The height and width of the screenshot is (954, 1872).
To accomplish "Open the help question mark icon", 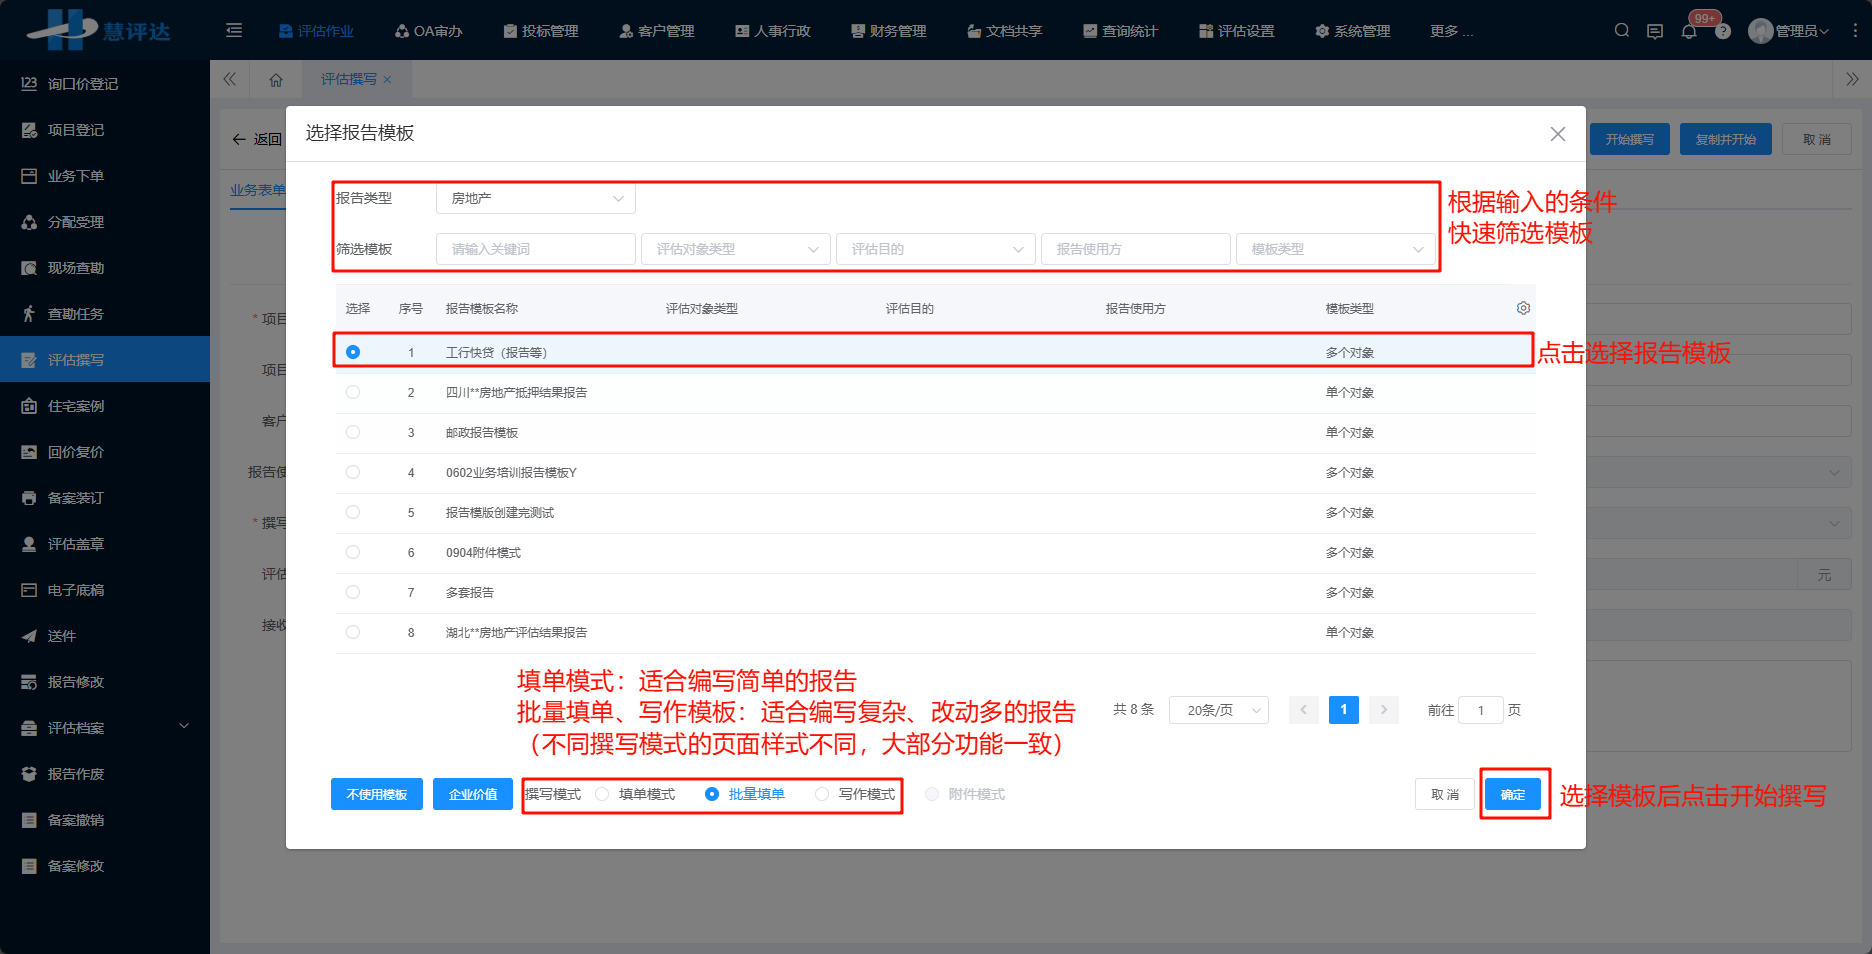I will coord(1723,31).
